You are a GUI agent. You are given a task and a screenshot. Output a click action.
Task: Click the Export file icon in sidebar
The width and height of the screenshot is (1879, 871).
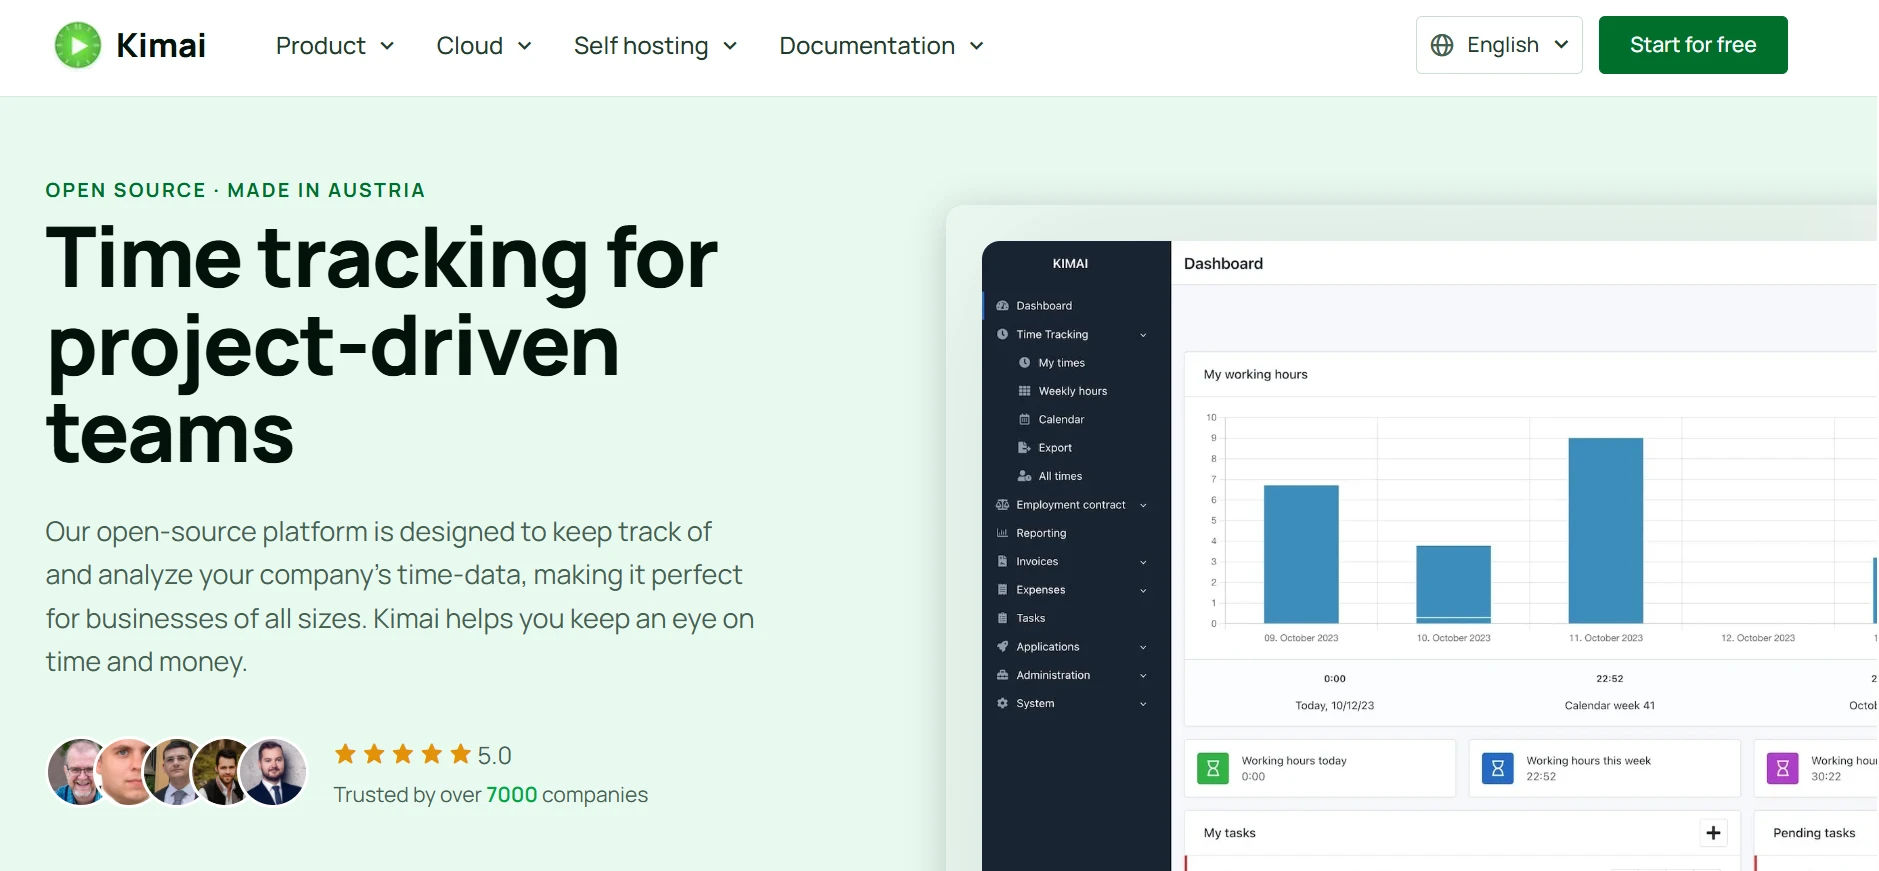coord(1024,448)
